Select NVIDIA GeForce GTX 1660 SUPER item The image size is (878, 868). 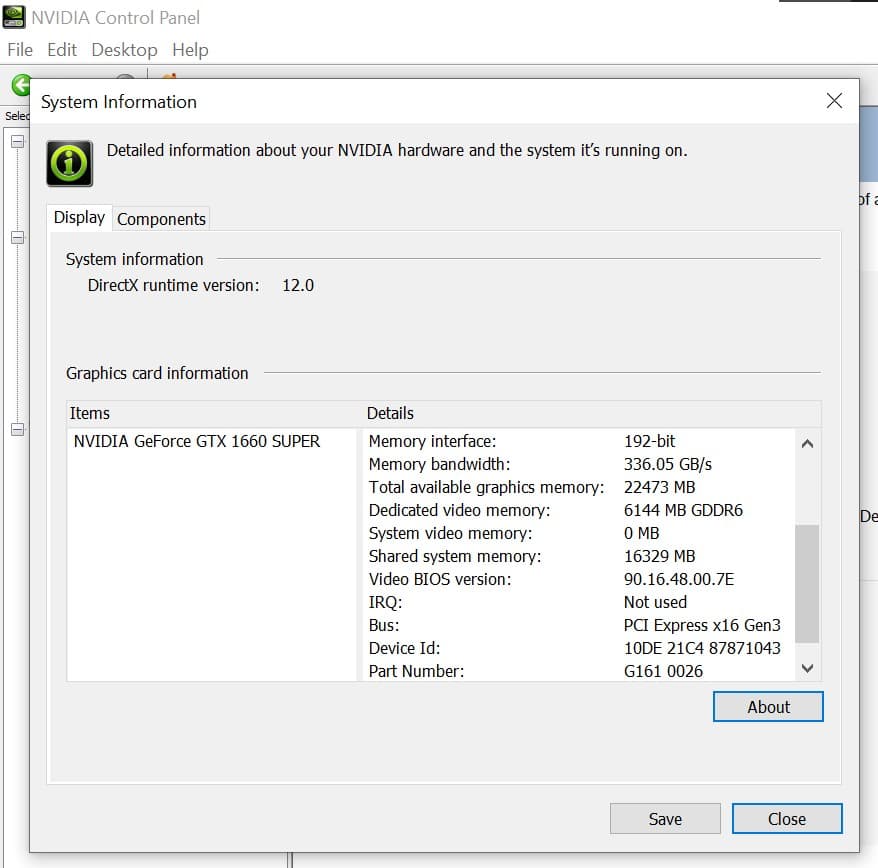coord(197,441)
